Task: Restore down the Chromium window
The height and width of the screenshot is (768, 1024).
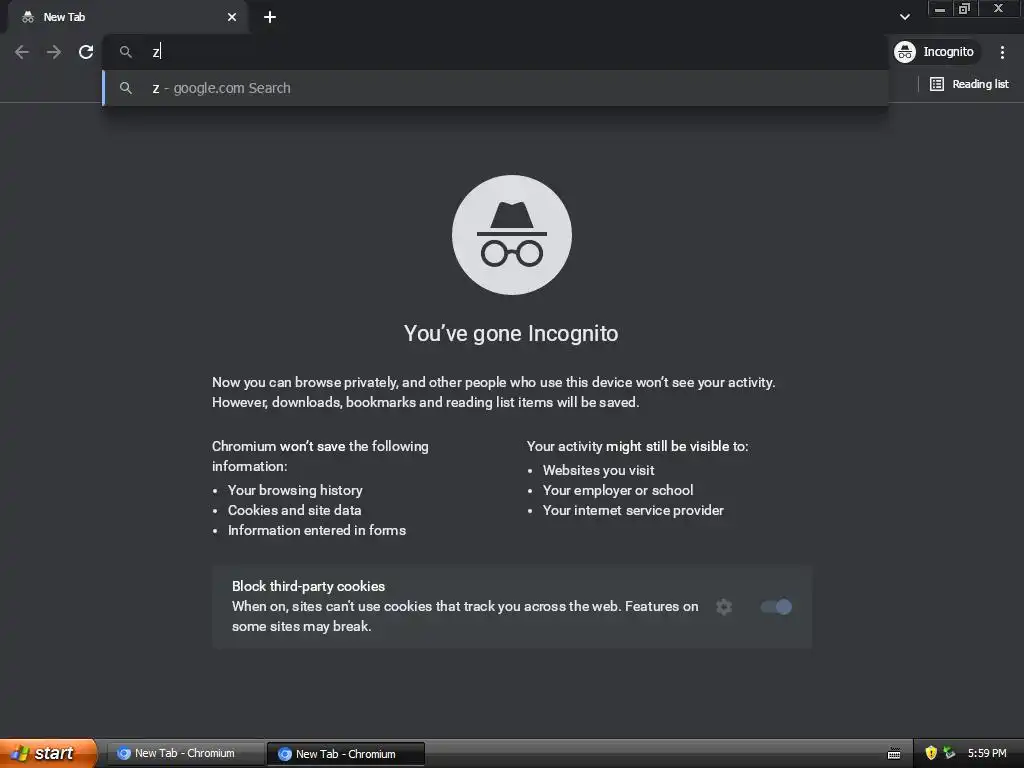Action: coord(964,9)
